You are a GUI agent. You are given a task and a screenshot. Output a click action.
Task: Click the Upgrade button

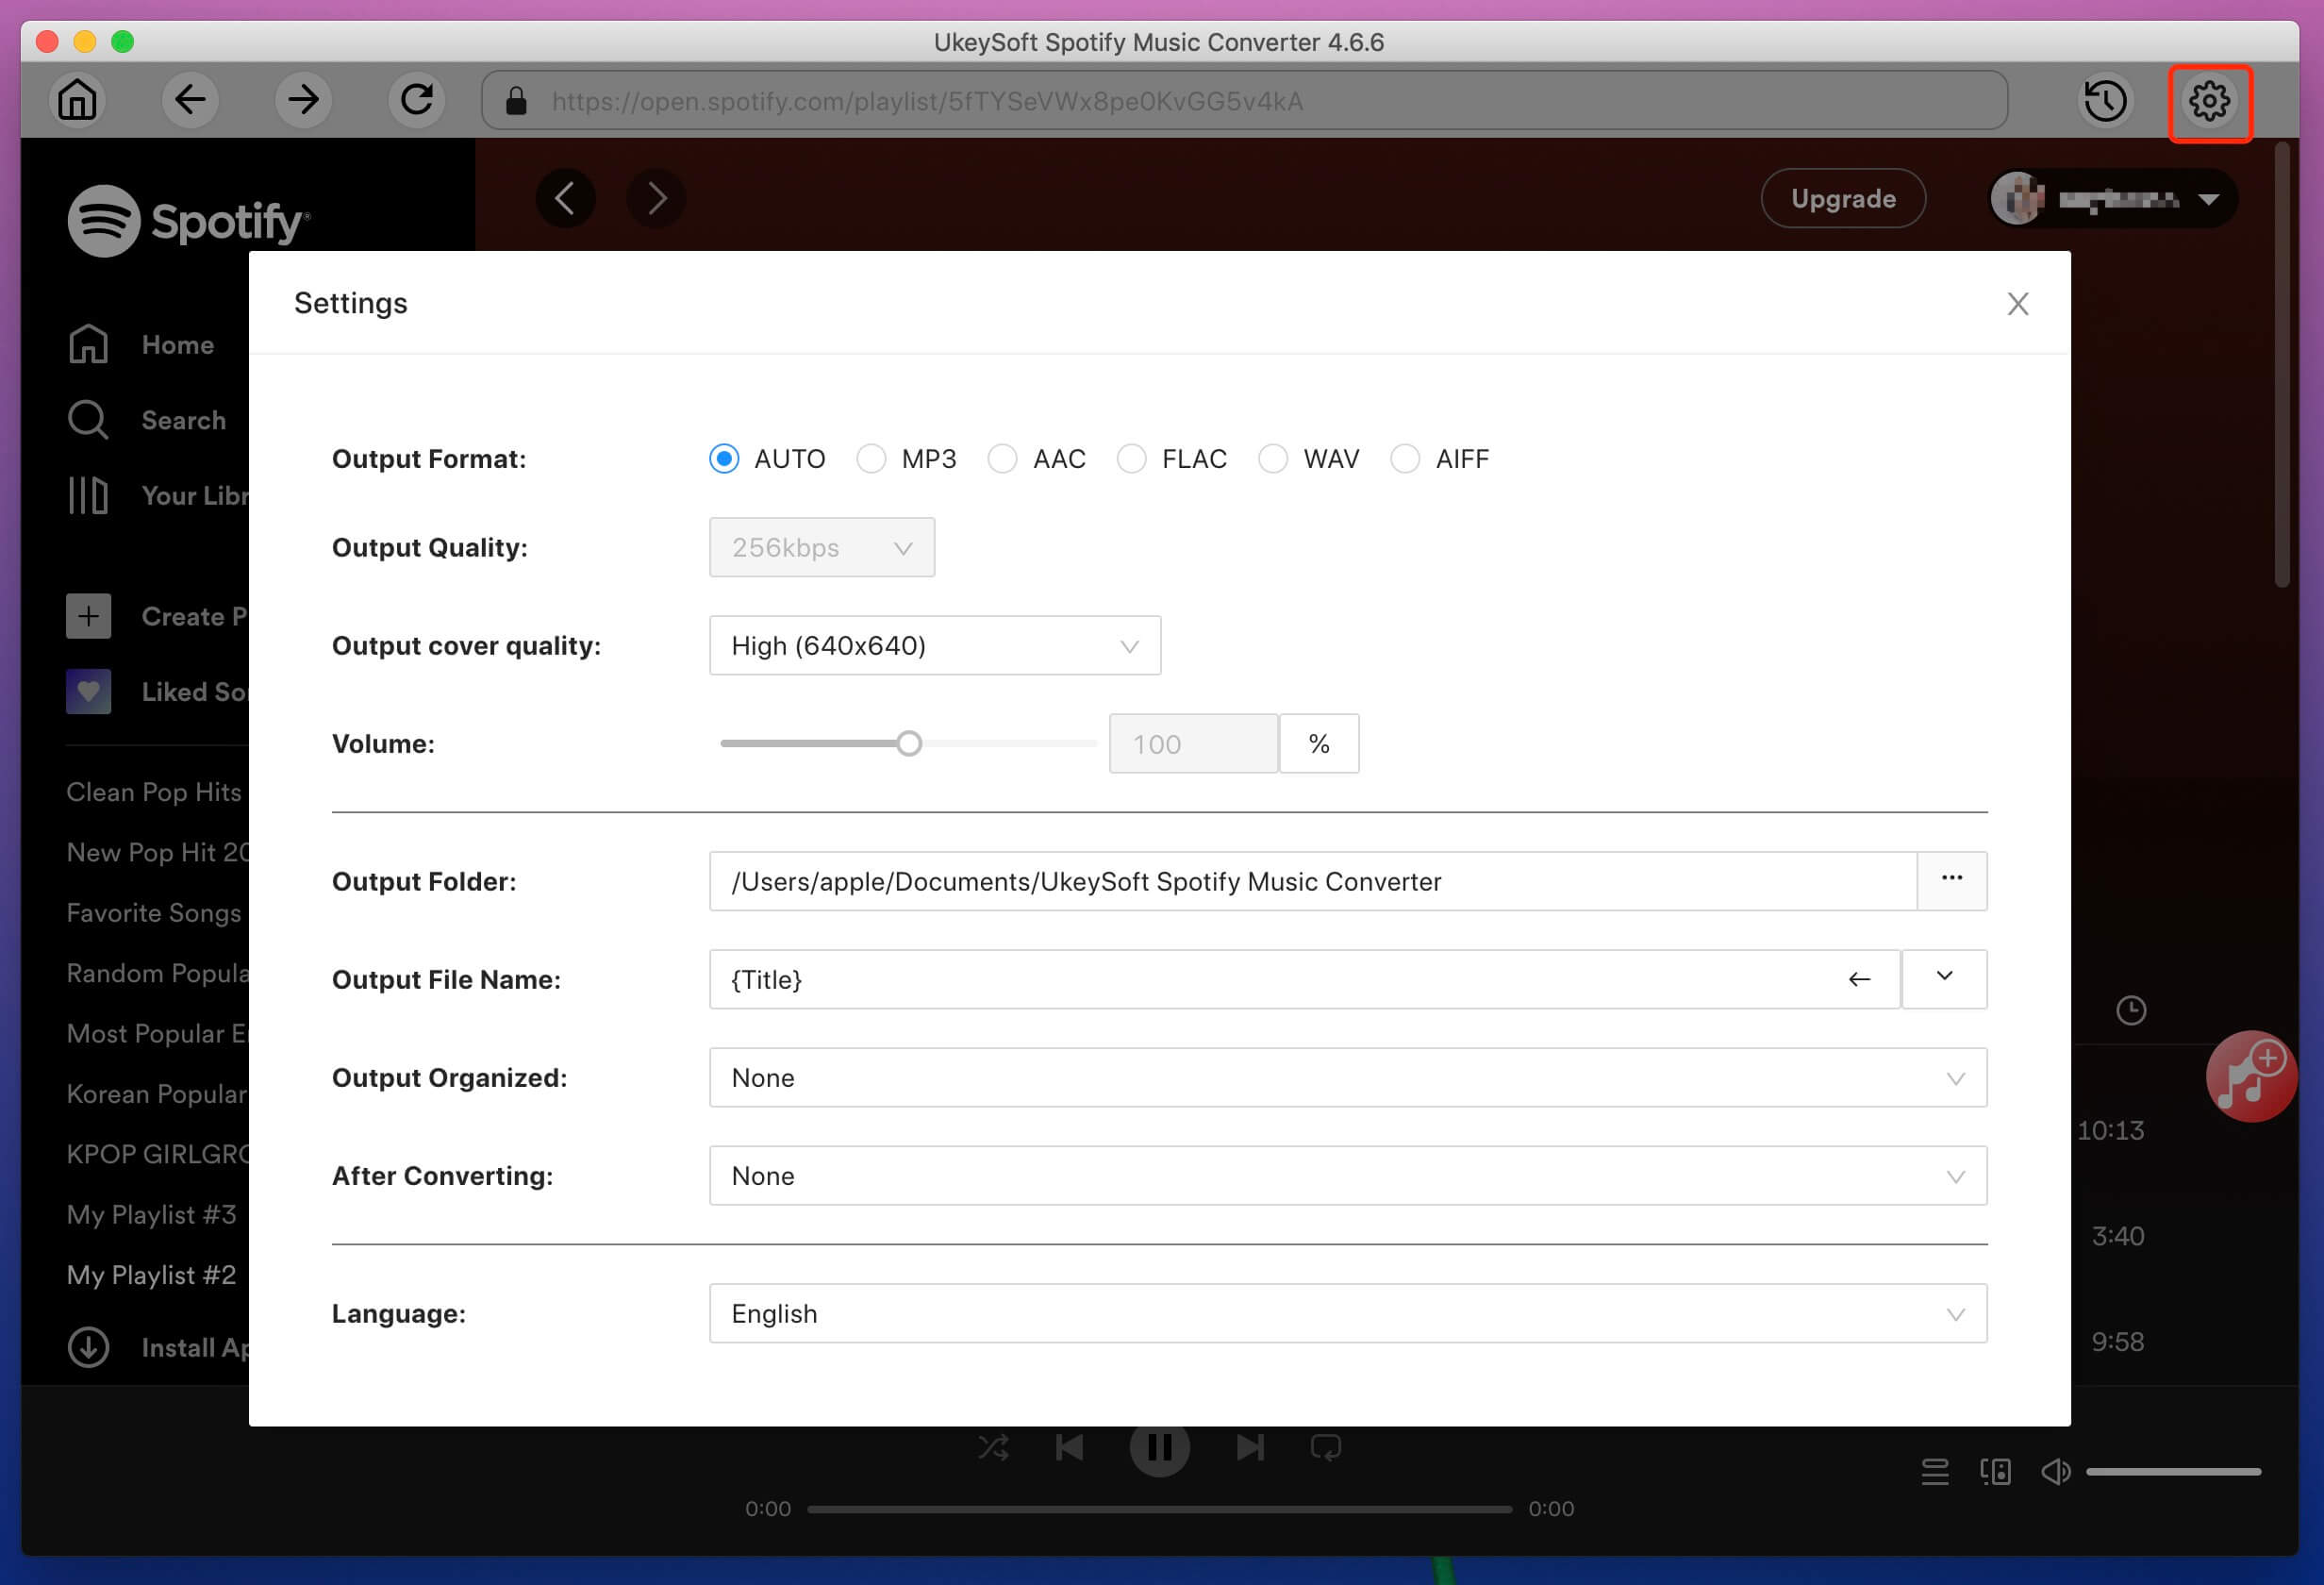[1846, 196]
